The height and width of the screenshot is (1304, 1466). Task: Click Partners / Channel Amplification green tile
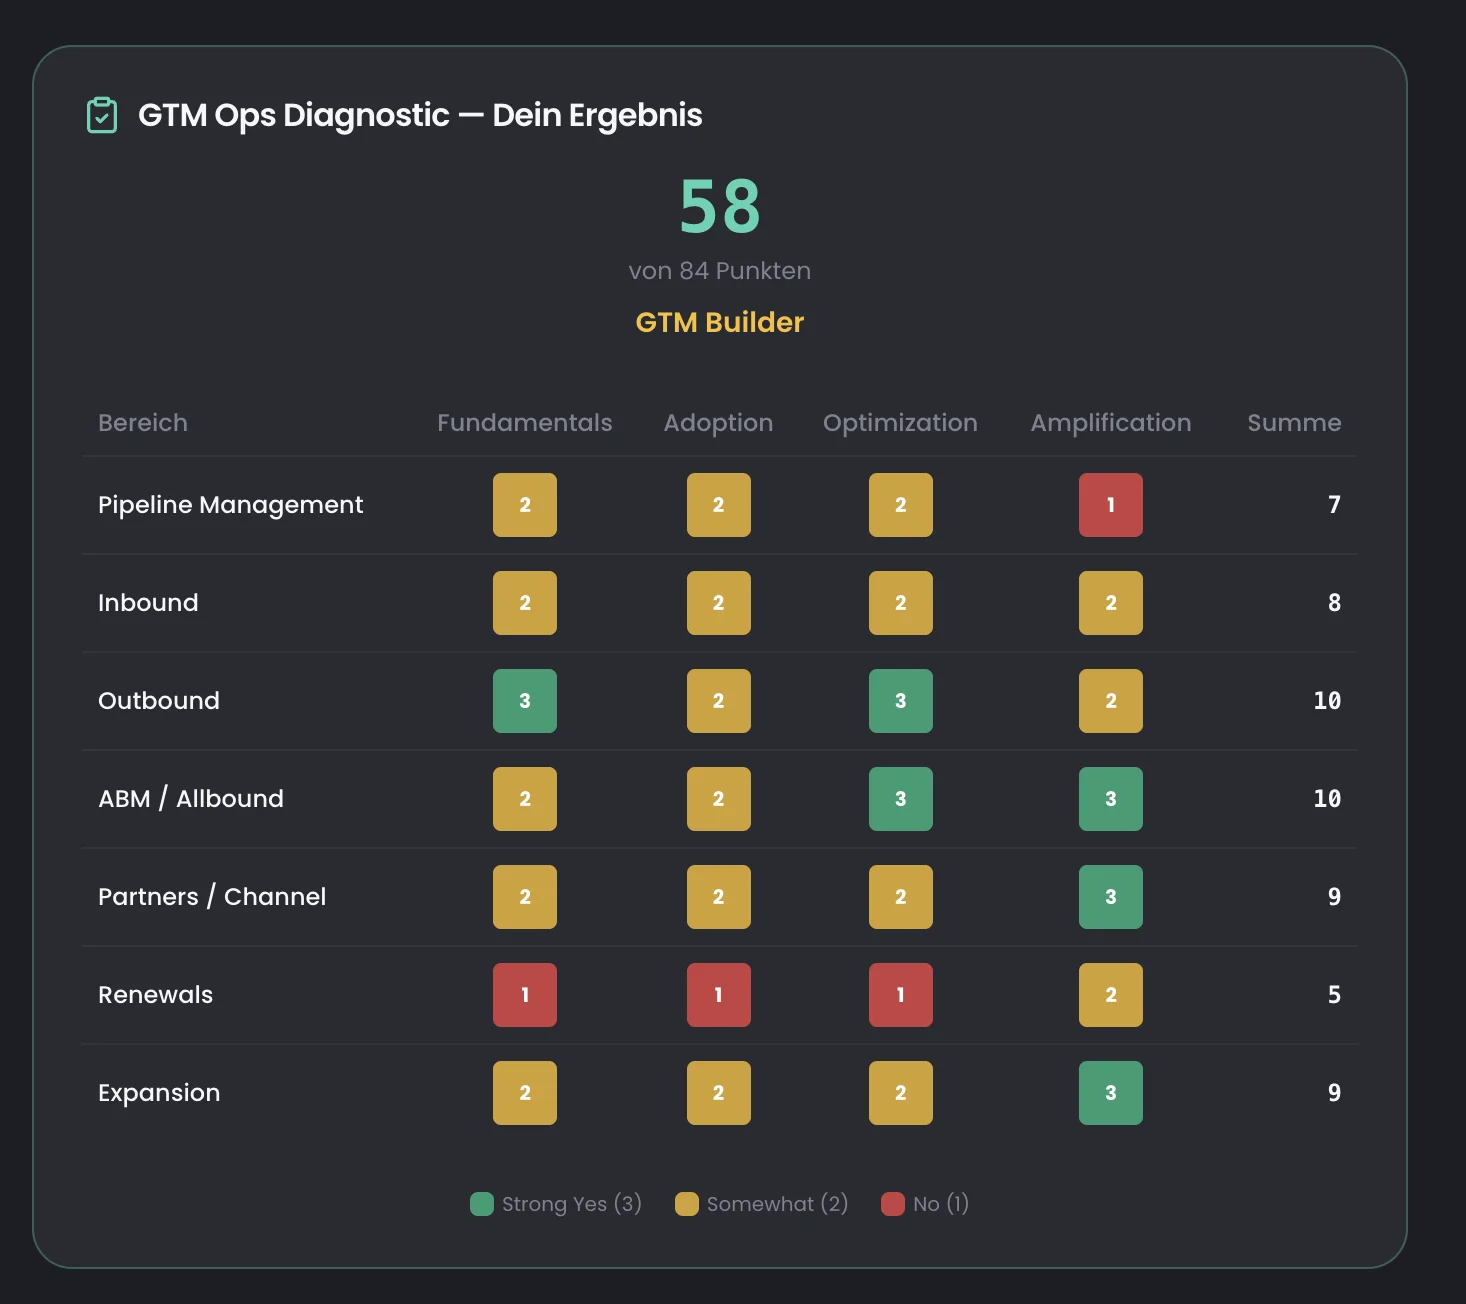[x=1111, y=897]
